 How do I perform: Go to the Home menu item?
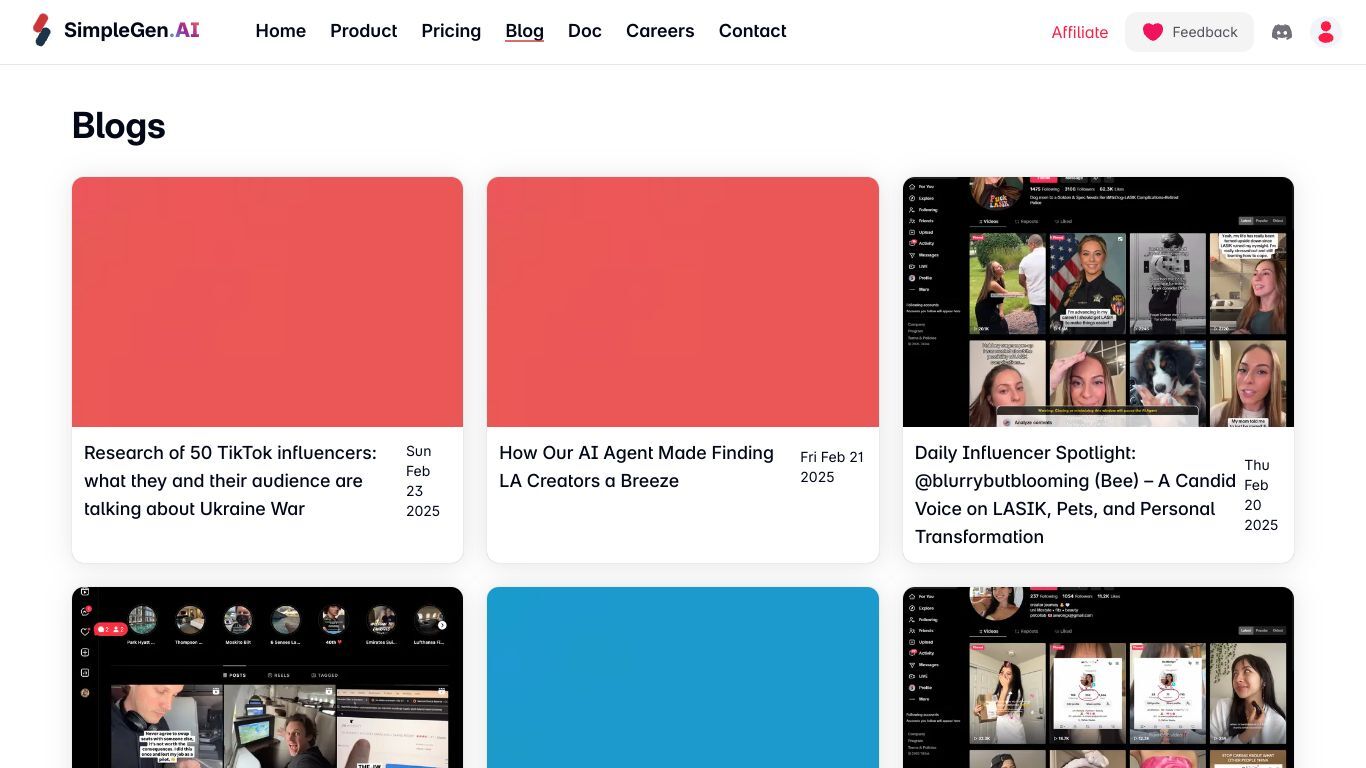[x=281, y=31]
